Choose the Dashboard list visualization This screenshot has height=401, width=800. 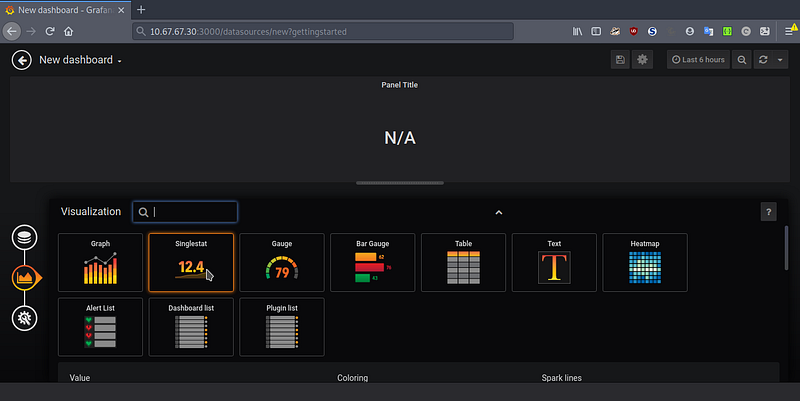(191, 327)
